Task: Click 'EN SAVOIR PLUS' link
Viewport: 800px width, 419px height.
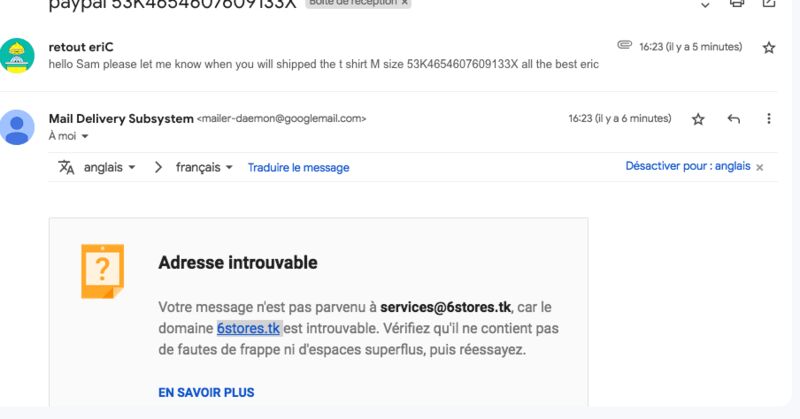Action: pos(206,392)
